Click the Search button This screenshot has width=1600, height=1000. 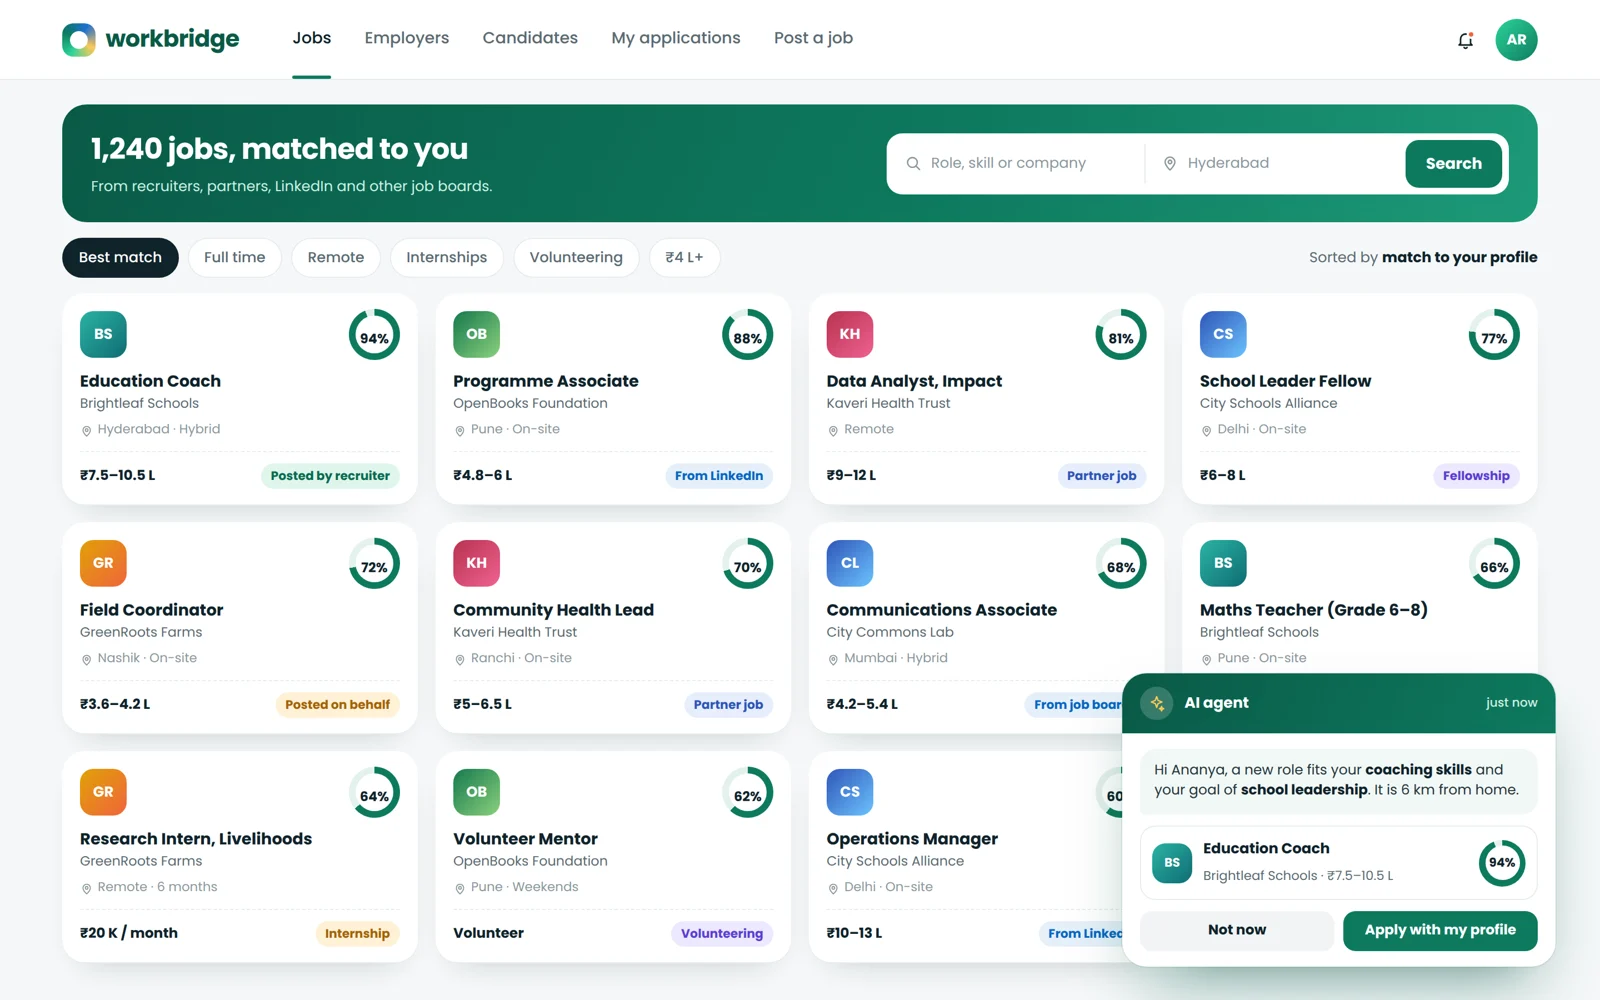(x=1453, y=163)
